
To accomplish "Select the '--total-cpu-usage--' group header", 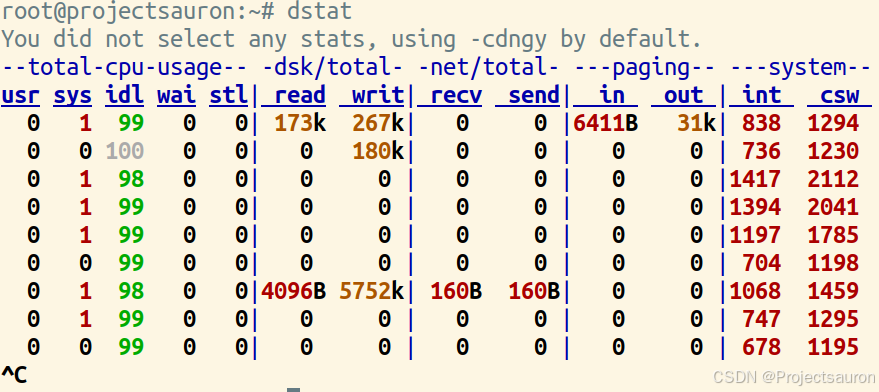I will click(124, 68).
